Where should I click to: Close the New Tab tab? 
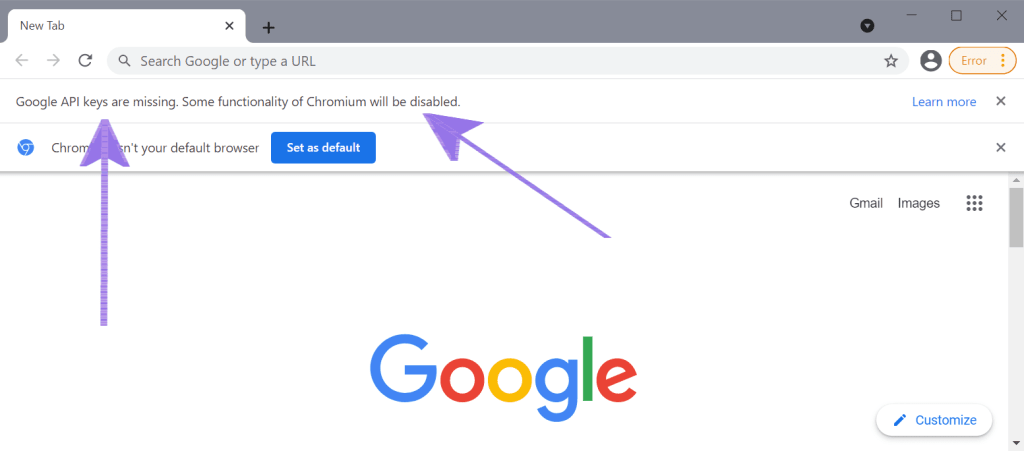(x=229, y=26)
